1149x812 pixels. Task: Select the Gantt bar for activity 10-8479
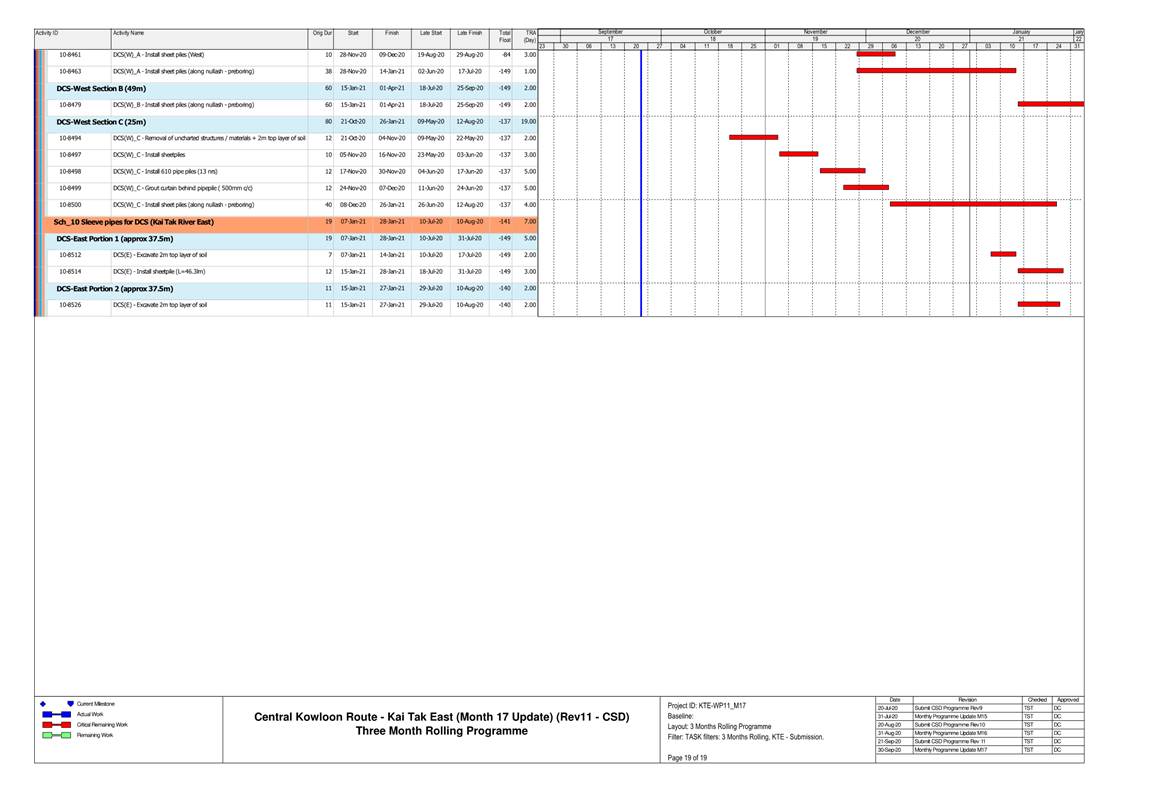coord(1050,104)
